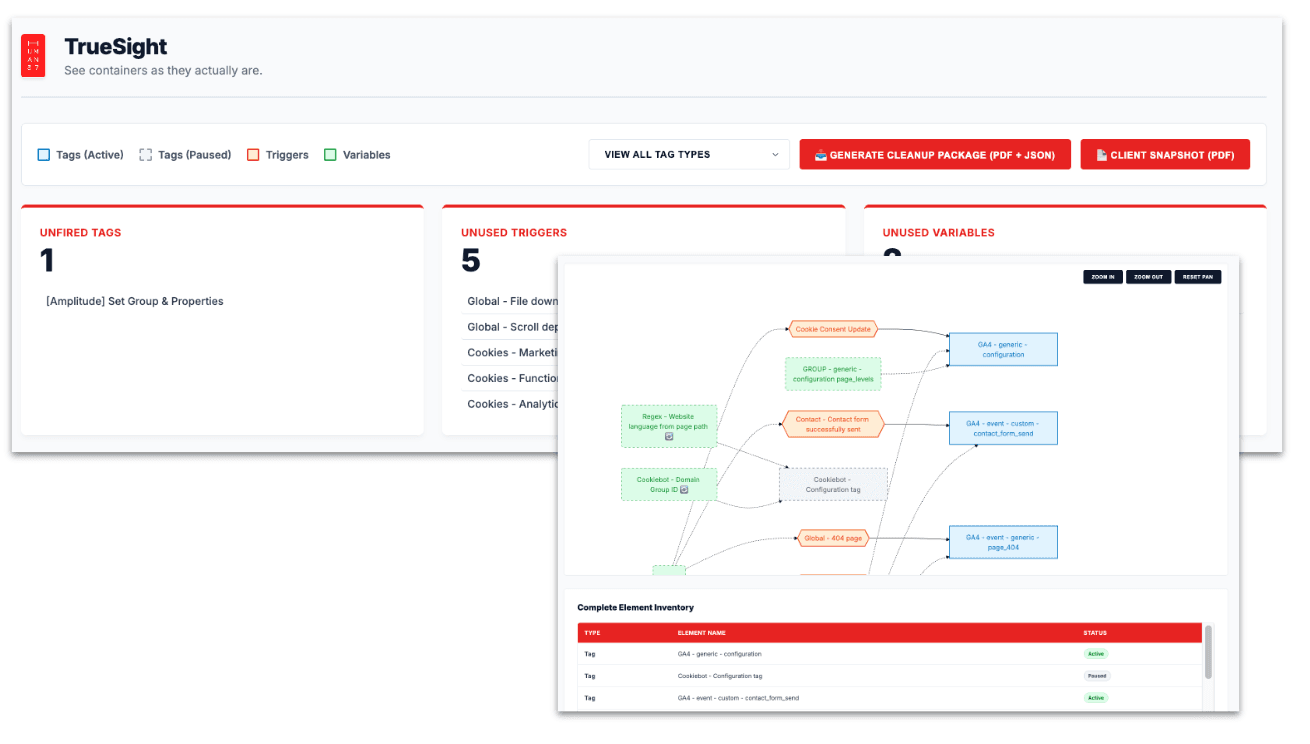Click Cookiebot - Configuration tag in the inventory table
This screenshot has width=1310, height=744.
720,676
